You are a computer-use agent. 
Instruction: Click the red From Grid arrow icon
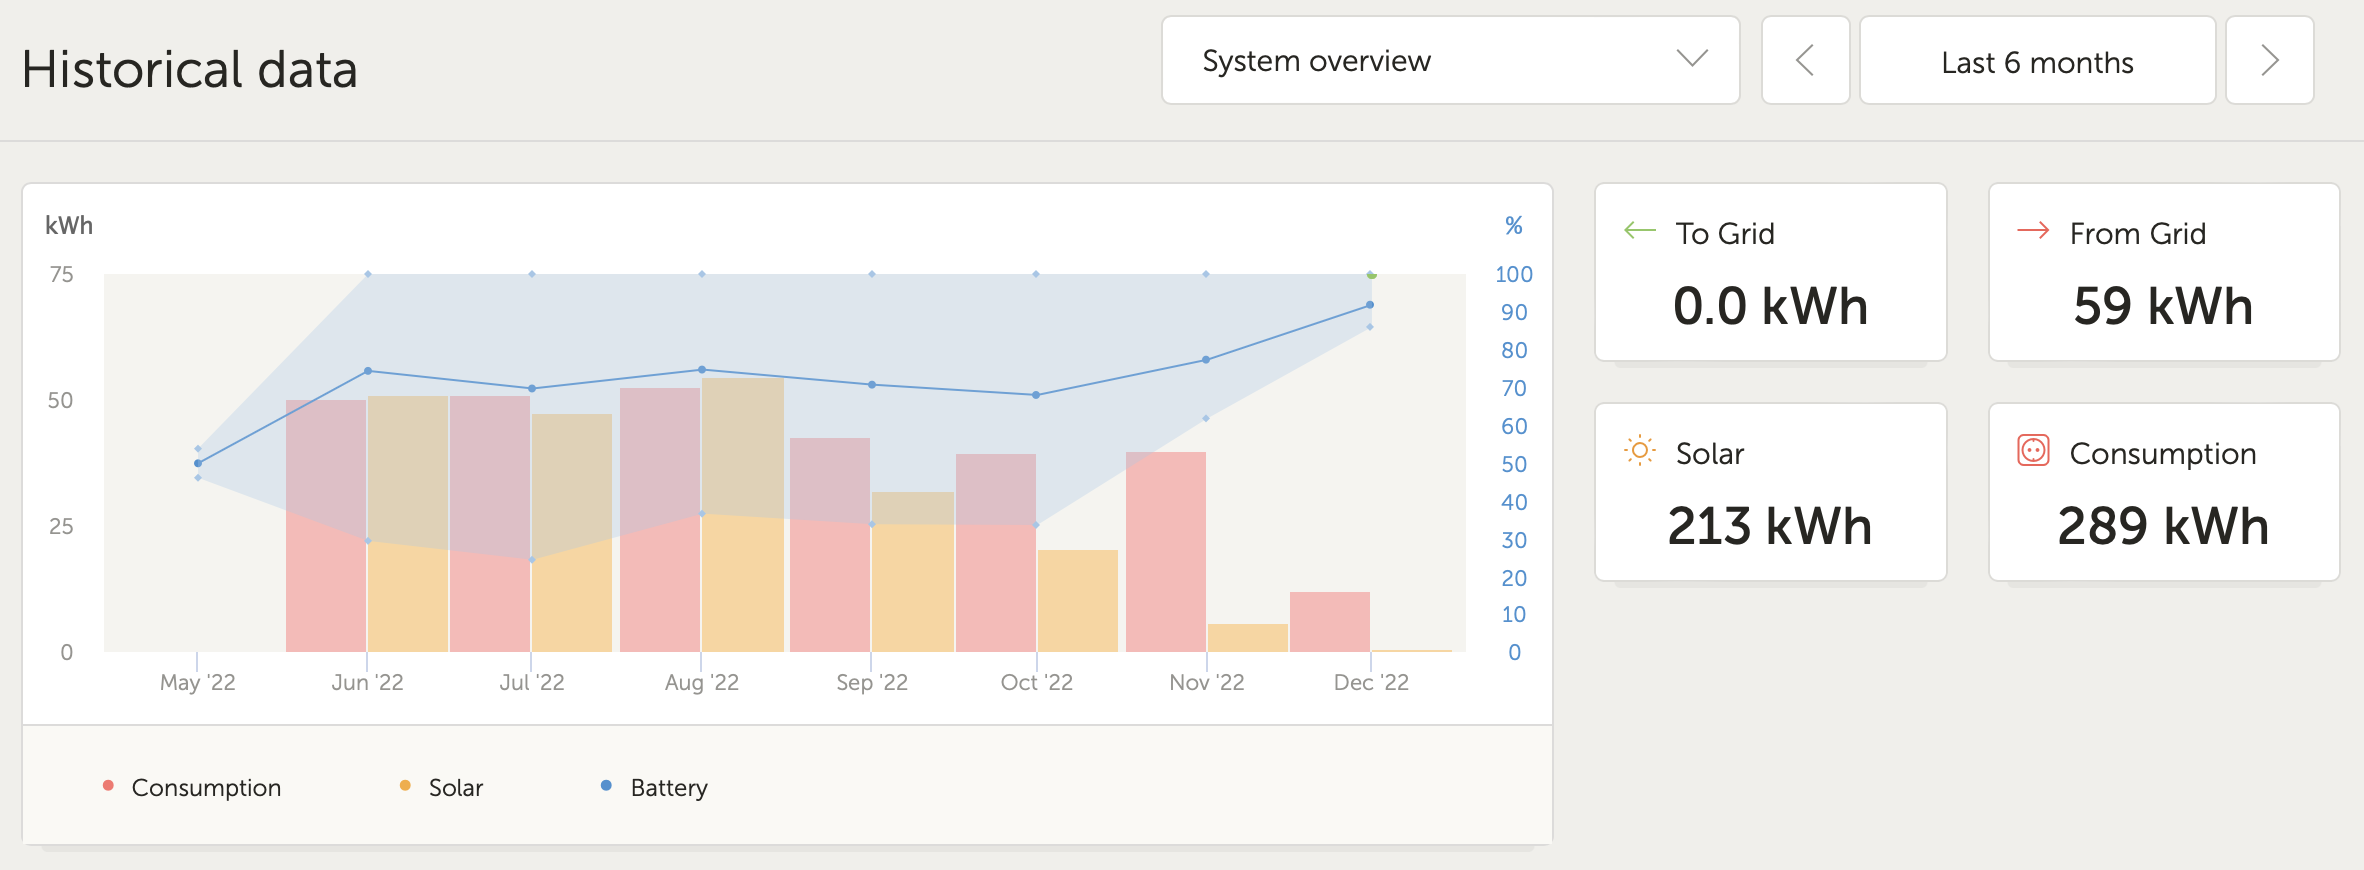pos(2033,231)
